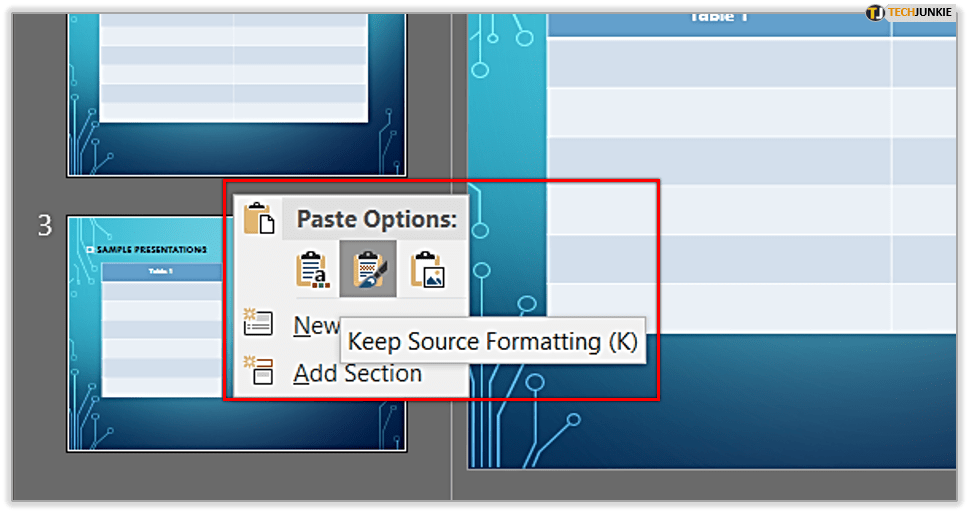Image resolution: width=969 pixels, height=513 pixels.
Task: Click the first row cell under Table 1
Action: click(x=718, y=62)
